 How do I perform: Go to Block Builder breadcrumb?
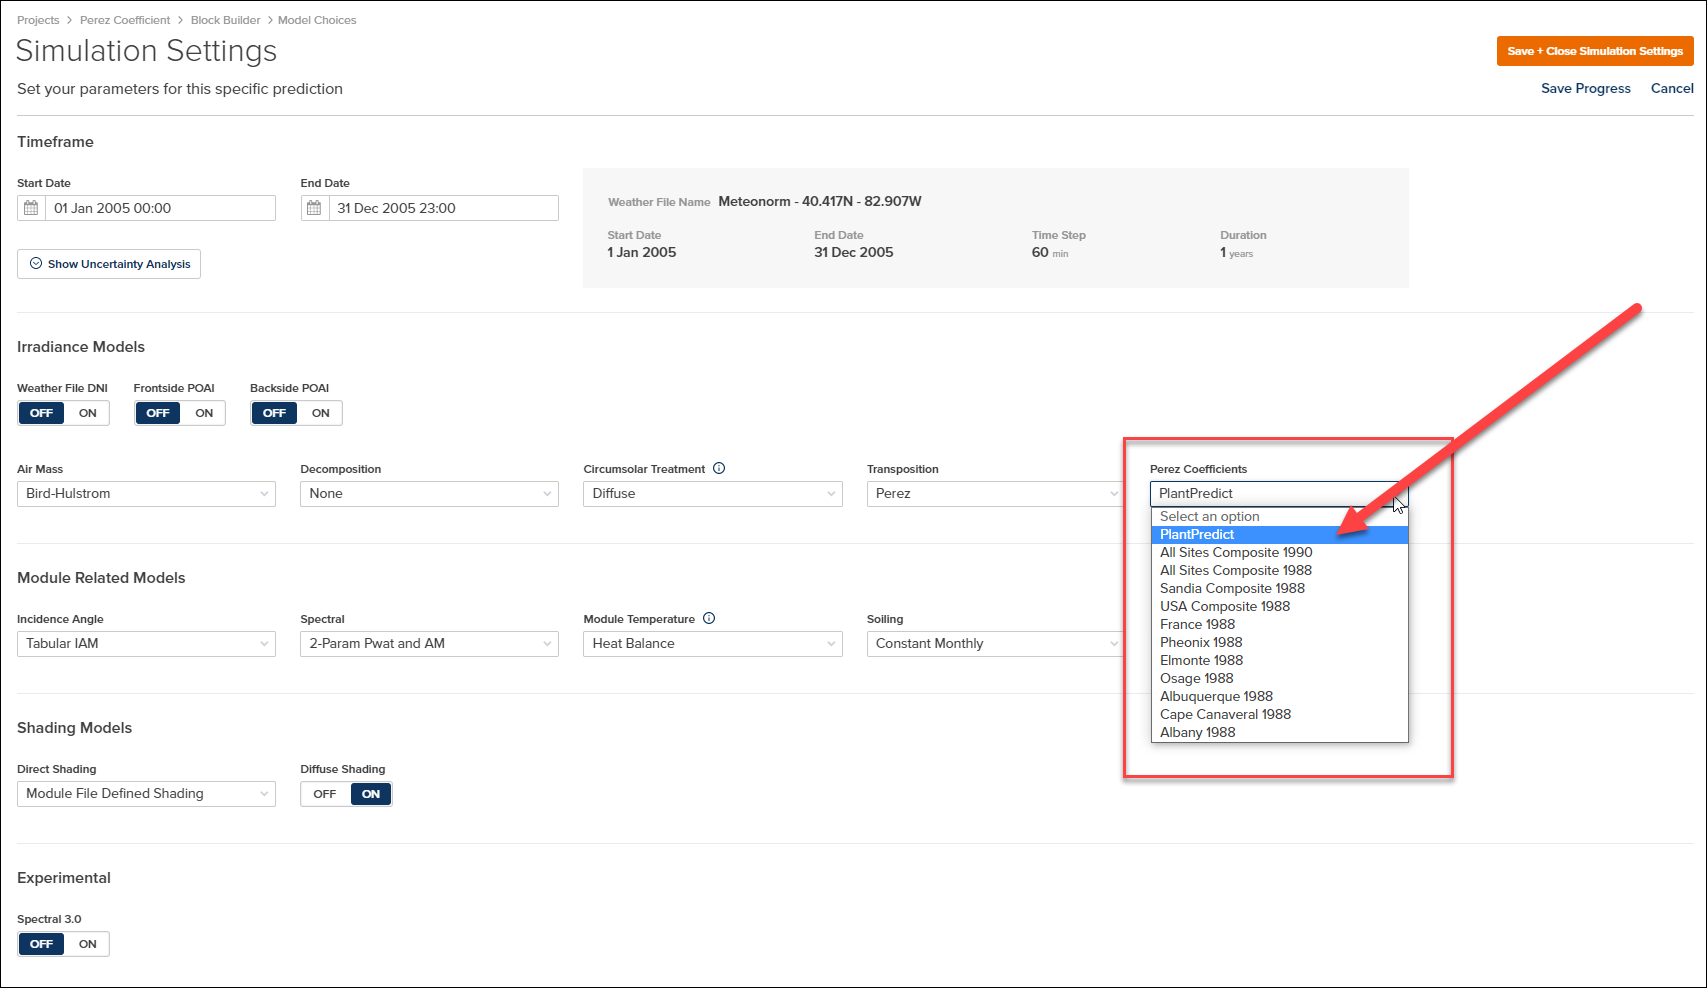point(226,20)
